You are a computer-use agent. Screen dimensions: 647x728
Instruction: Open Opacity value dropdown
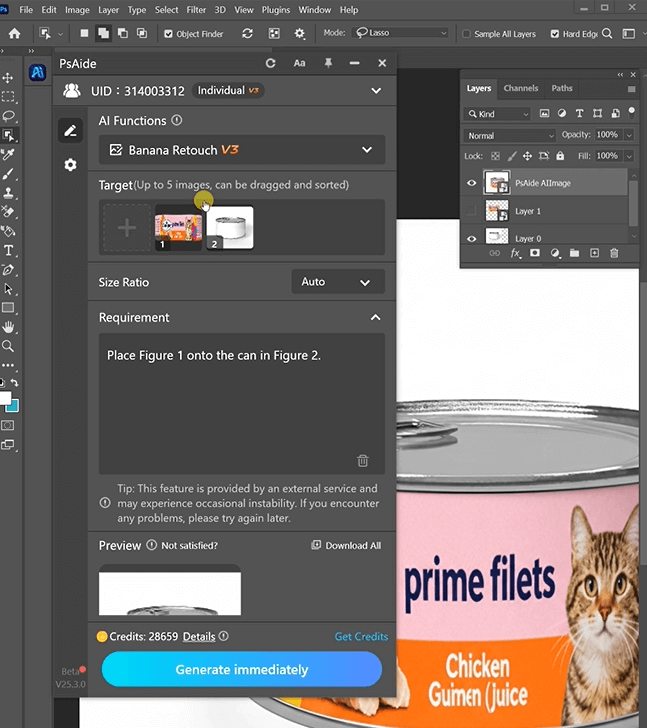pos(629,135)
